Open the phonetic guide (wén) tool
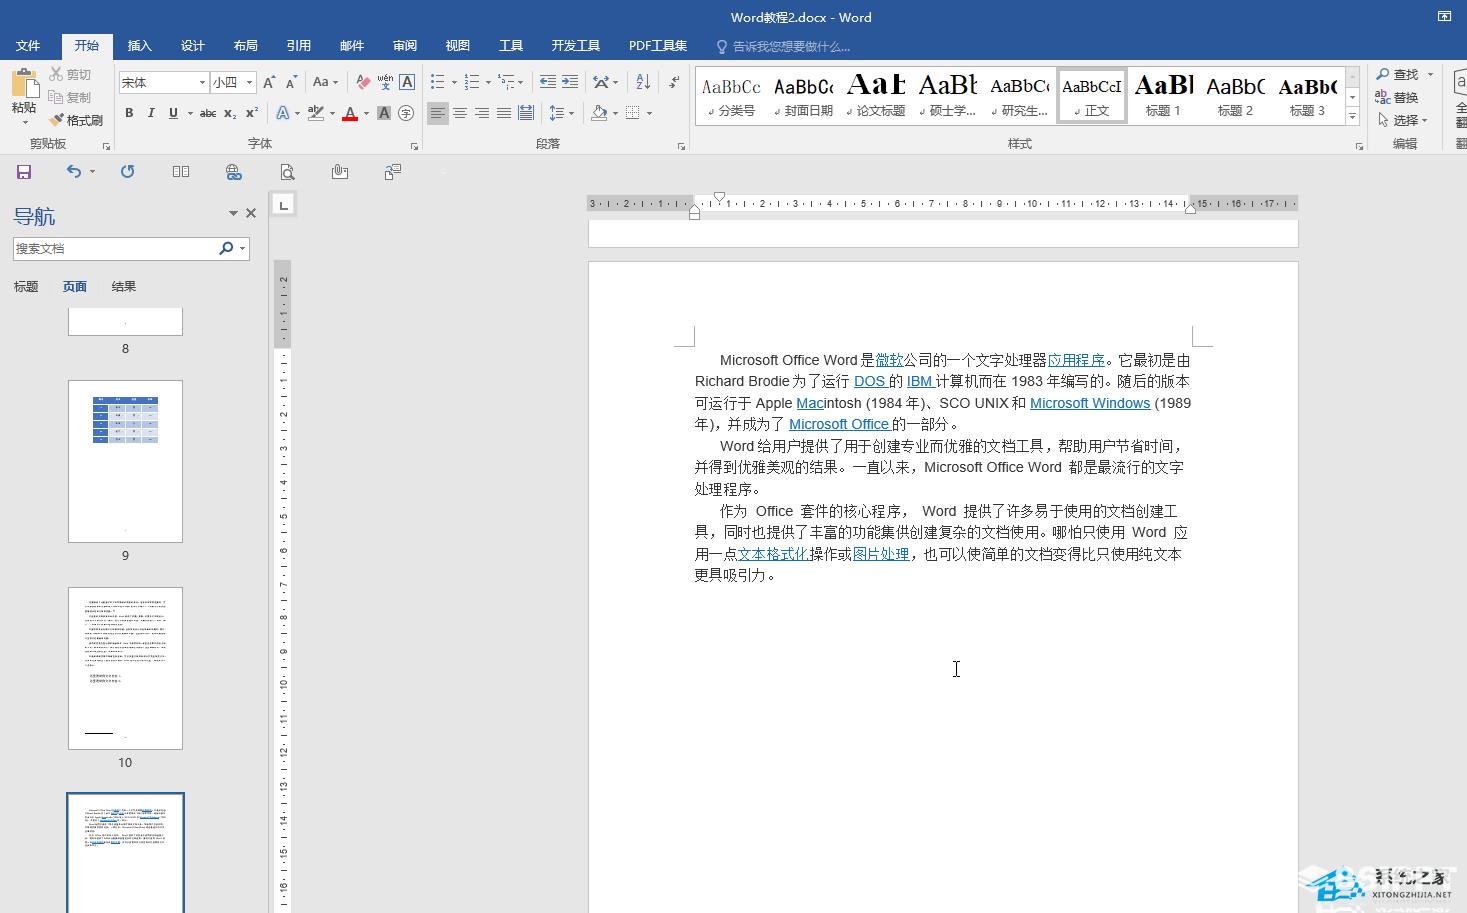 coord(385,82)
